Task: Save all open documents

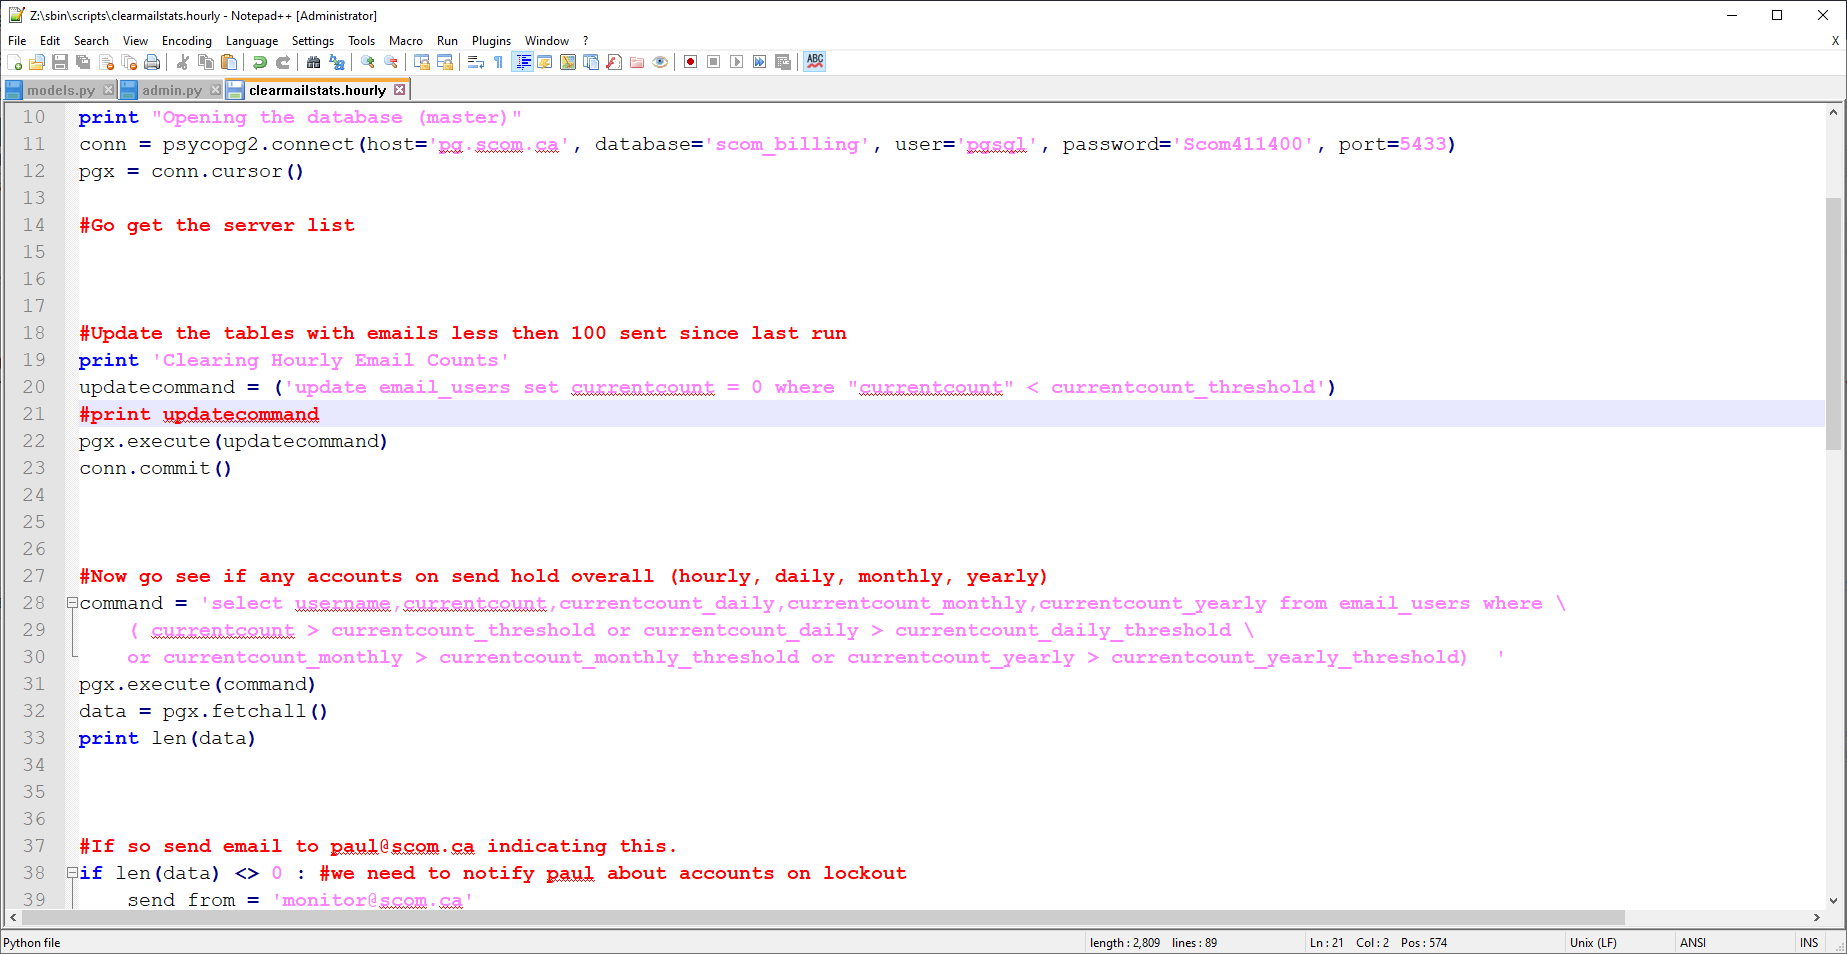Action: (82, 61)
